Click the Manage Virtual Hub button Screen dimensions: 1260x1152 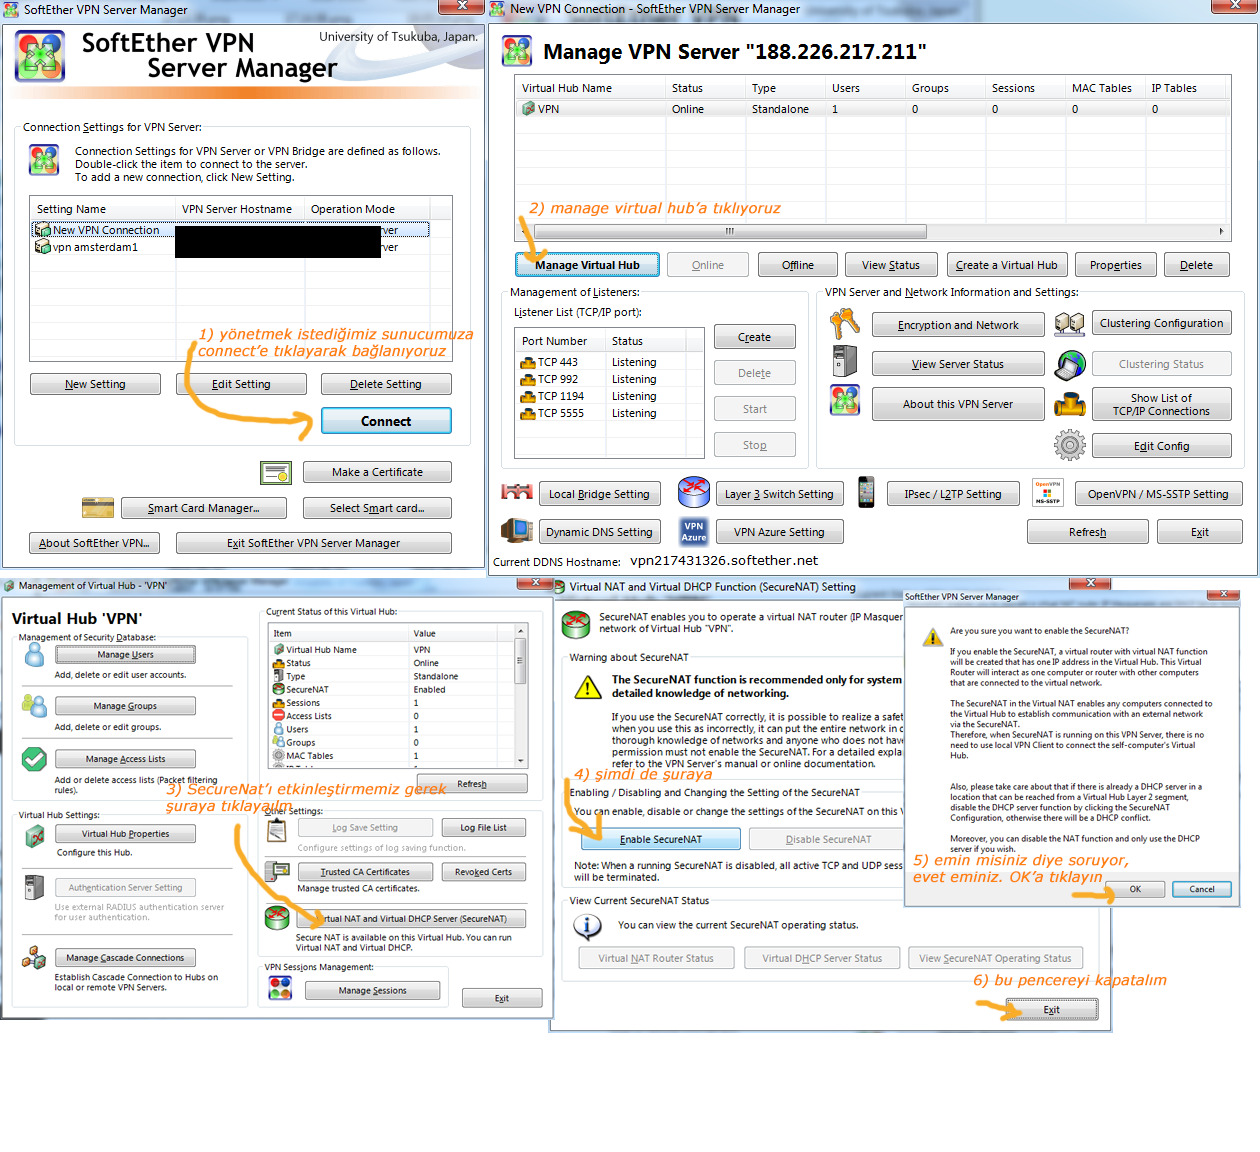[x=587, y=265]
